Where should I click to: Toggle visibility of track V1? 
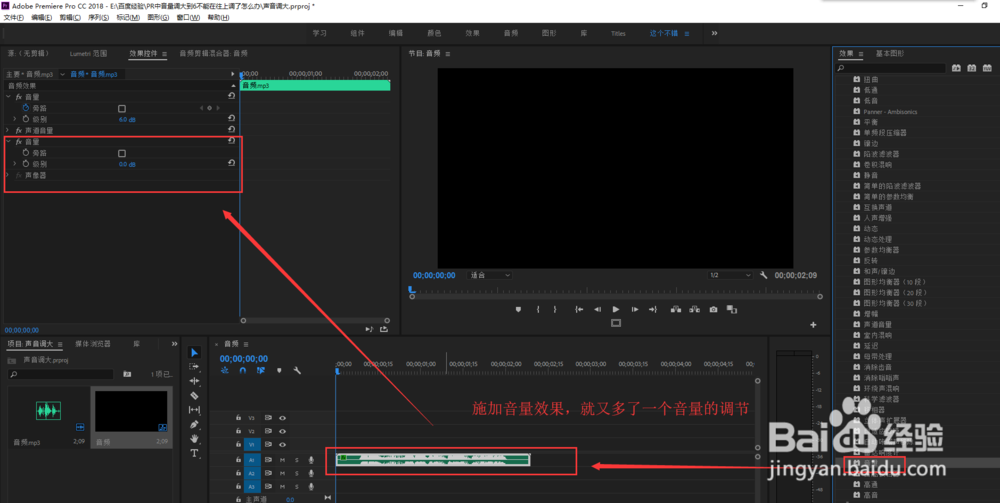click(282, 444)
